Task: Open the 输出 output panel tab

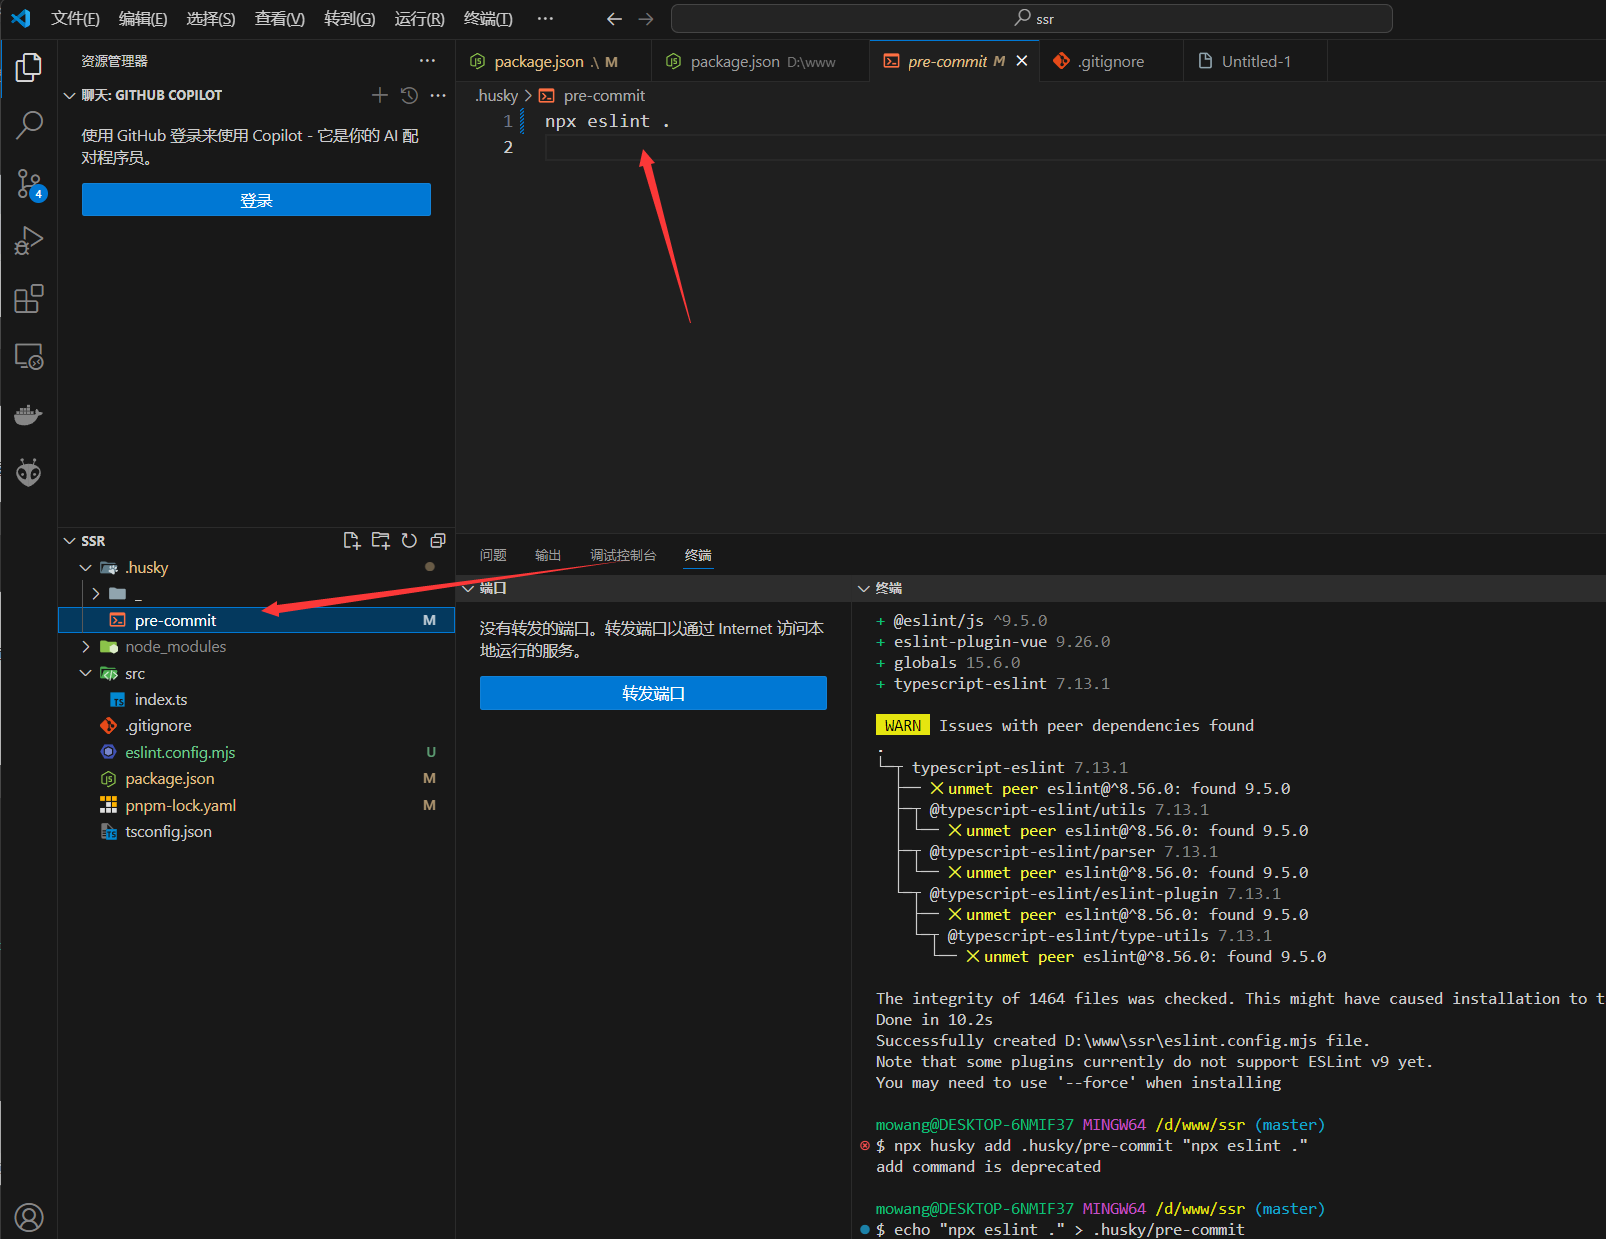Action: tap(548, 555)
